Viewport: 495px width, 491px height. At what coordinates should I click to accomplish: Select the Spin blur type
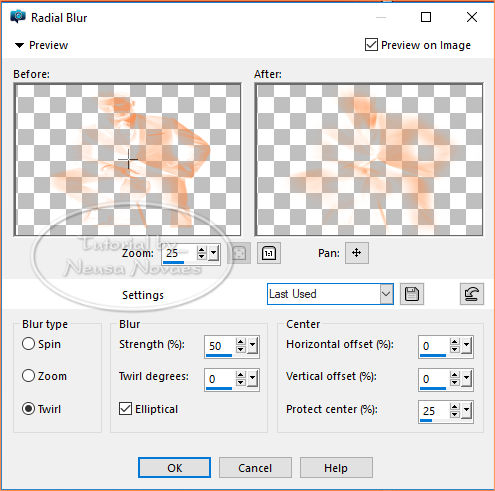click(28, 344)
